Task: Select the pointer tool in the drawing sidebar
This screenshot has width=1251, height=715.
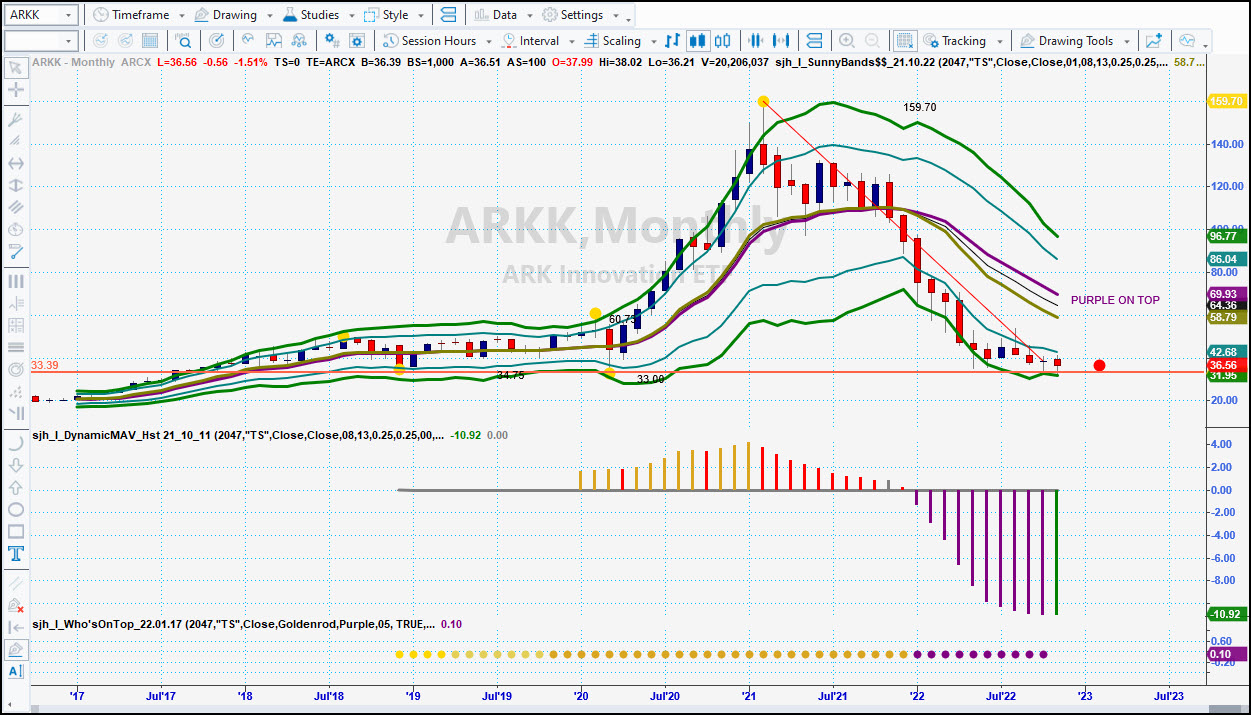Action: pos(16,68)
